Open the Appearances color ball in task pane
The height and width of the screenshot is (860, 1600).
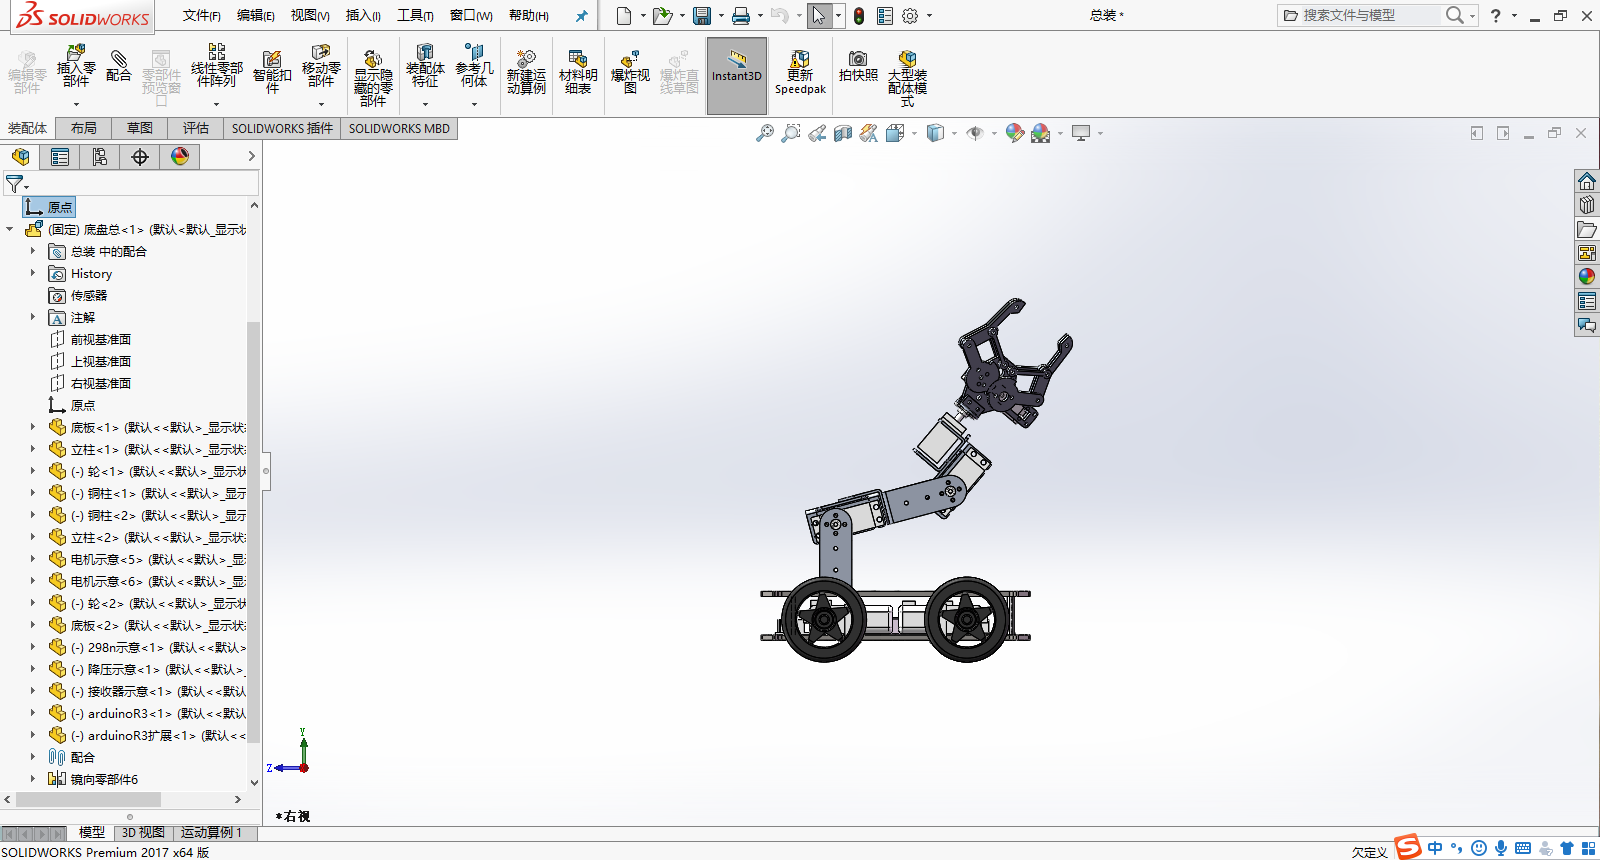1587,277
